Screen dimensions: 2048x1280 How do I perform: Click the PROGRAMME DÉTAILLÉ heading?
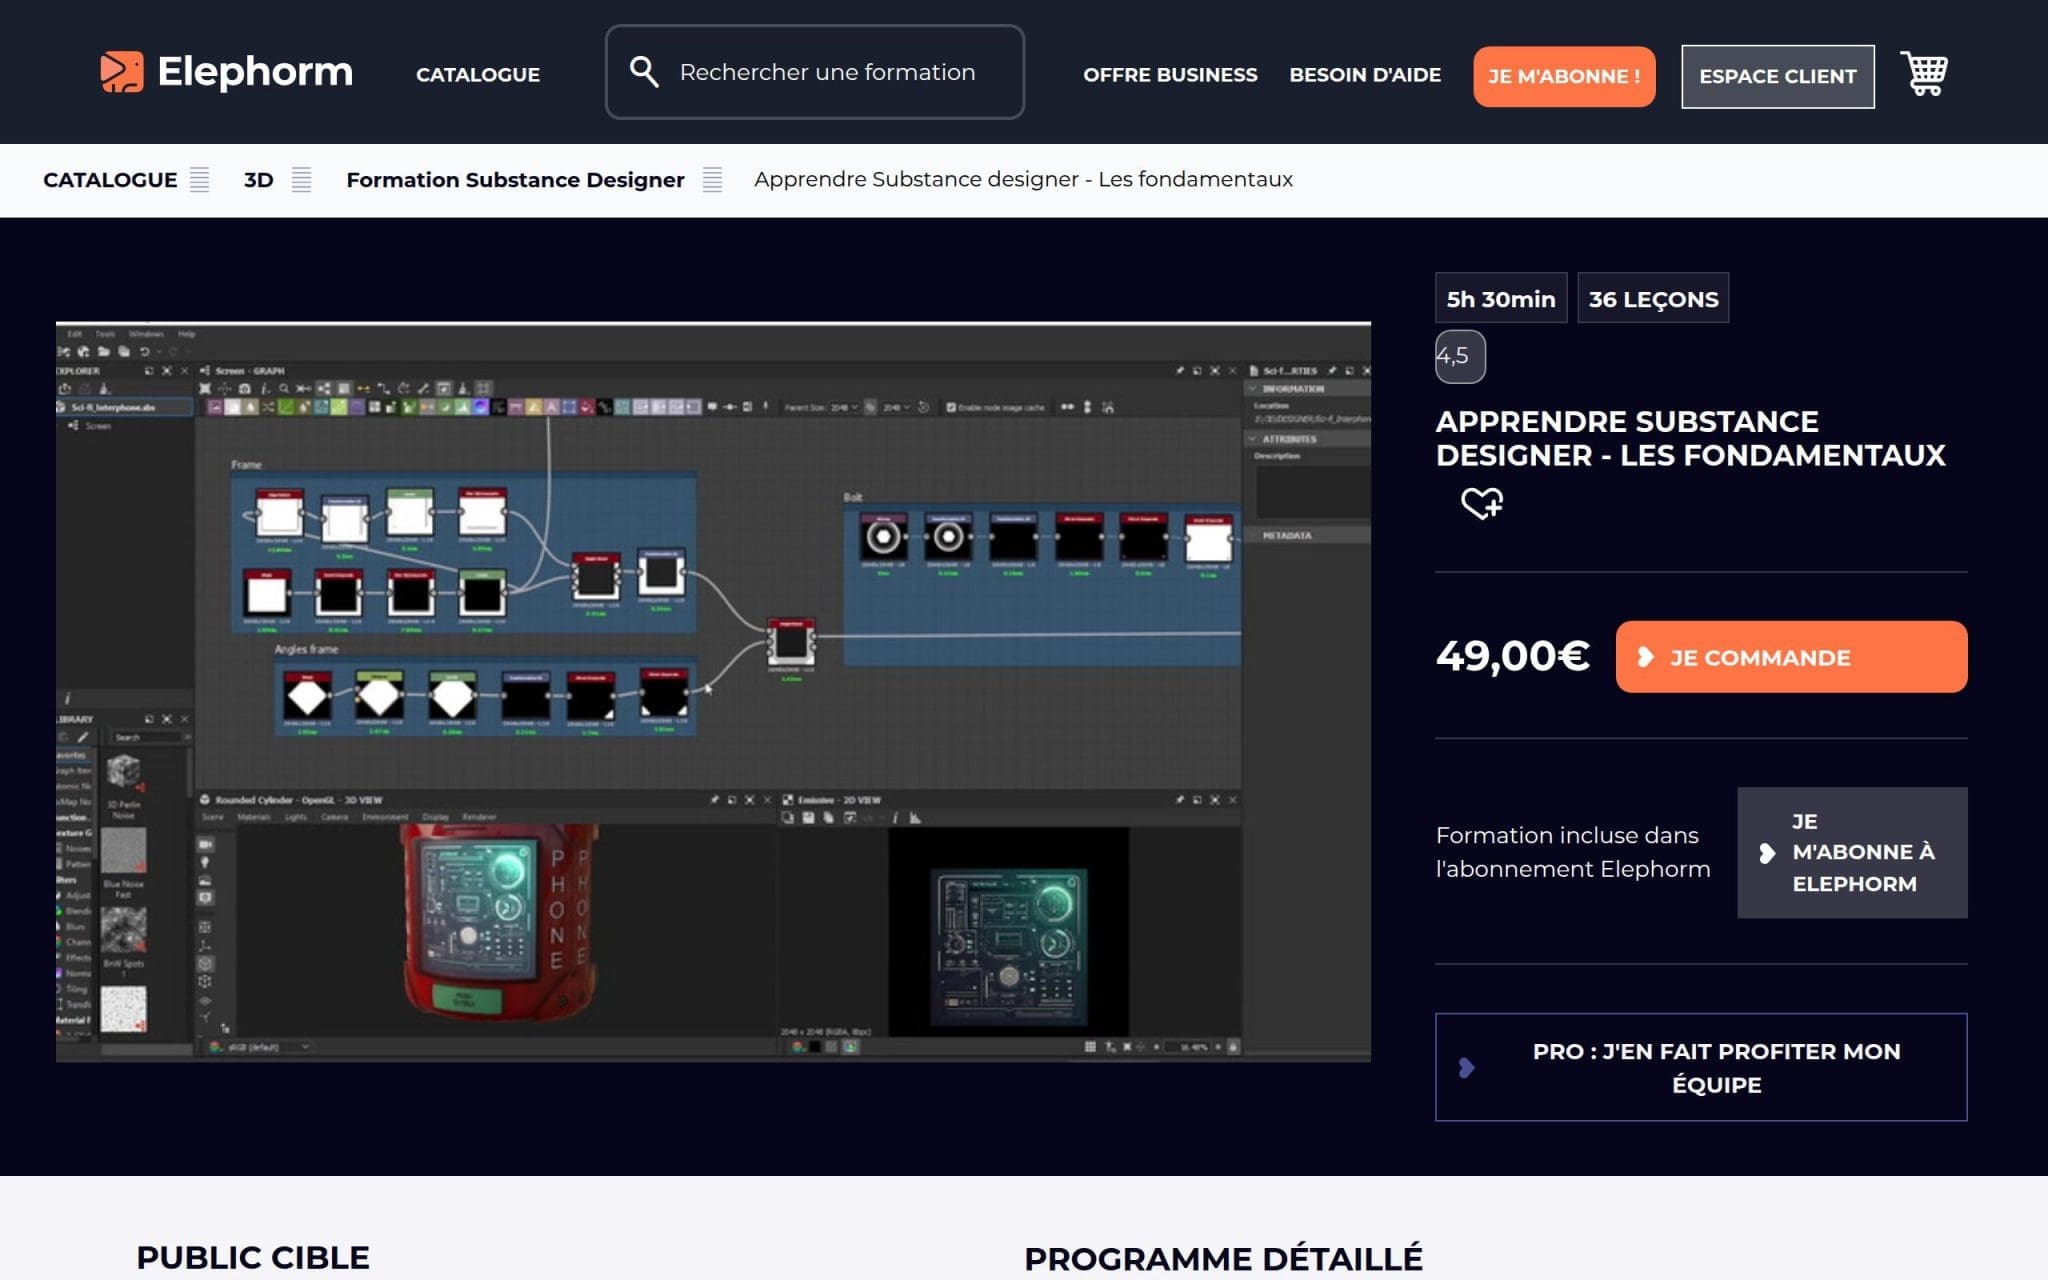1223,1258
